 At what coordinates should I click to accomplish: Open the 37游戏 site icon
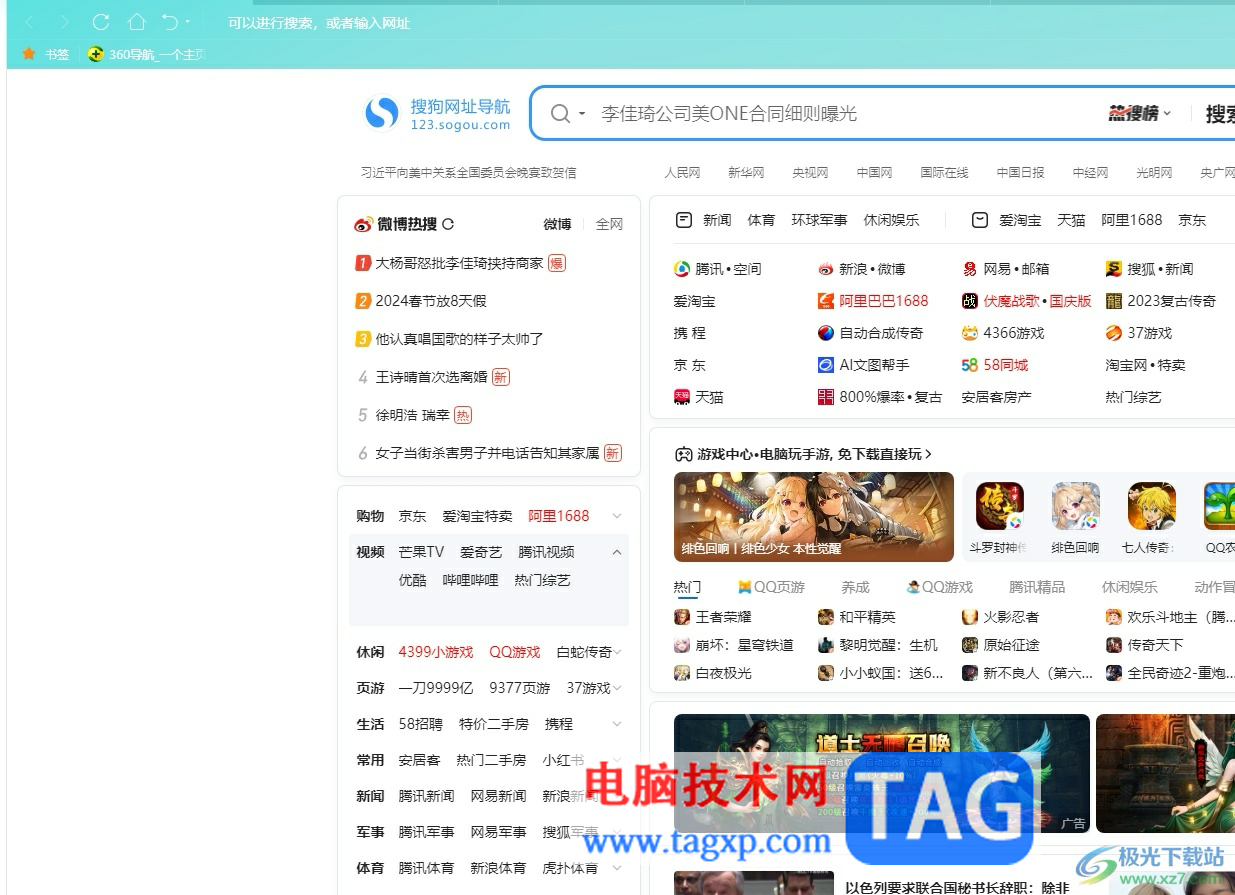[x=1114, y=333]
